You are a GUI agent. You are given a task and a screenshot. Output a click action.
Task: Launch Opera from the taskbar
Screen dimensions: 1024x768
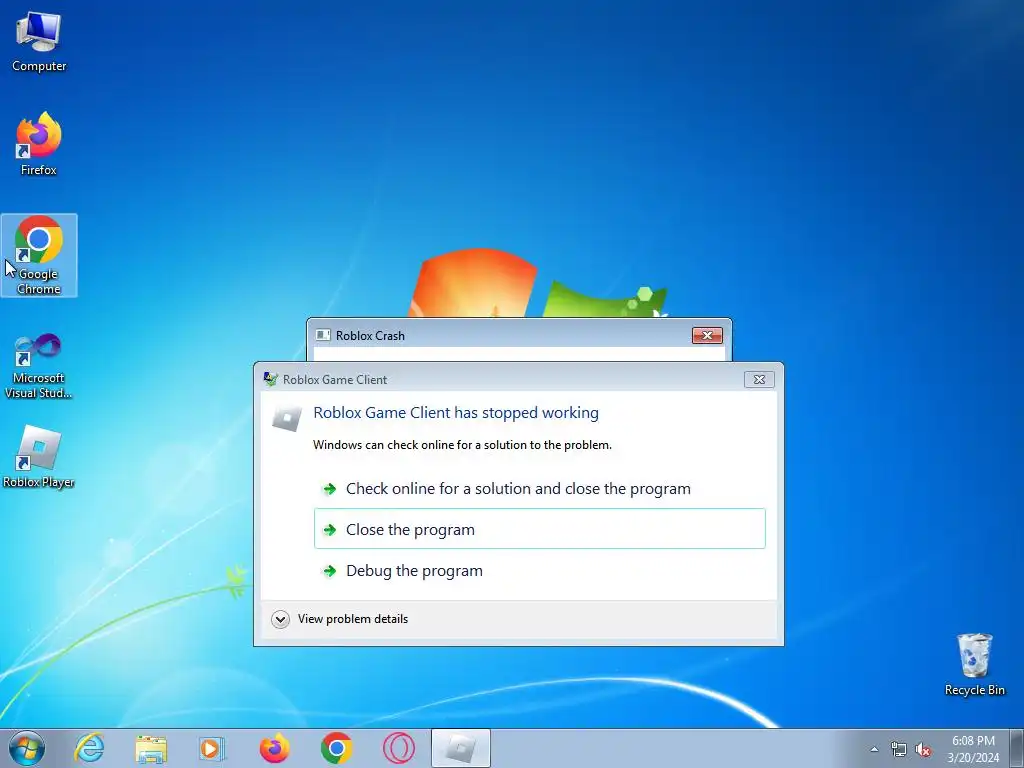398,748
